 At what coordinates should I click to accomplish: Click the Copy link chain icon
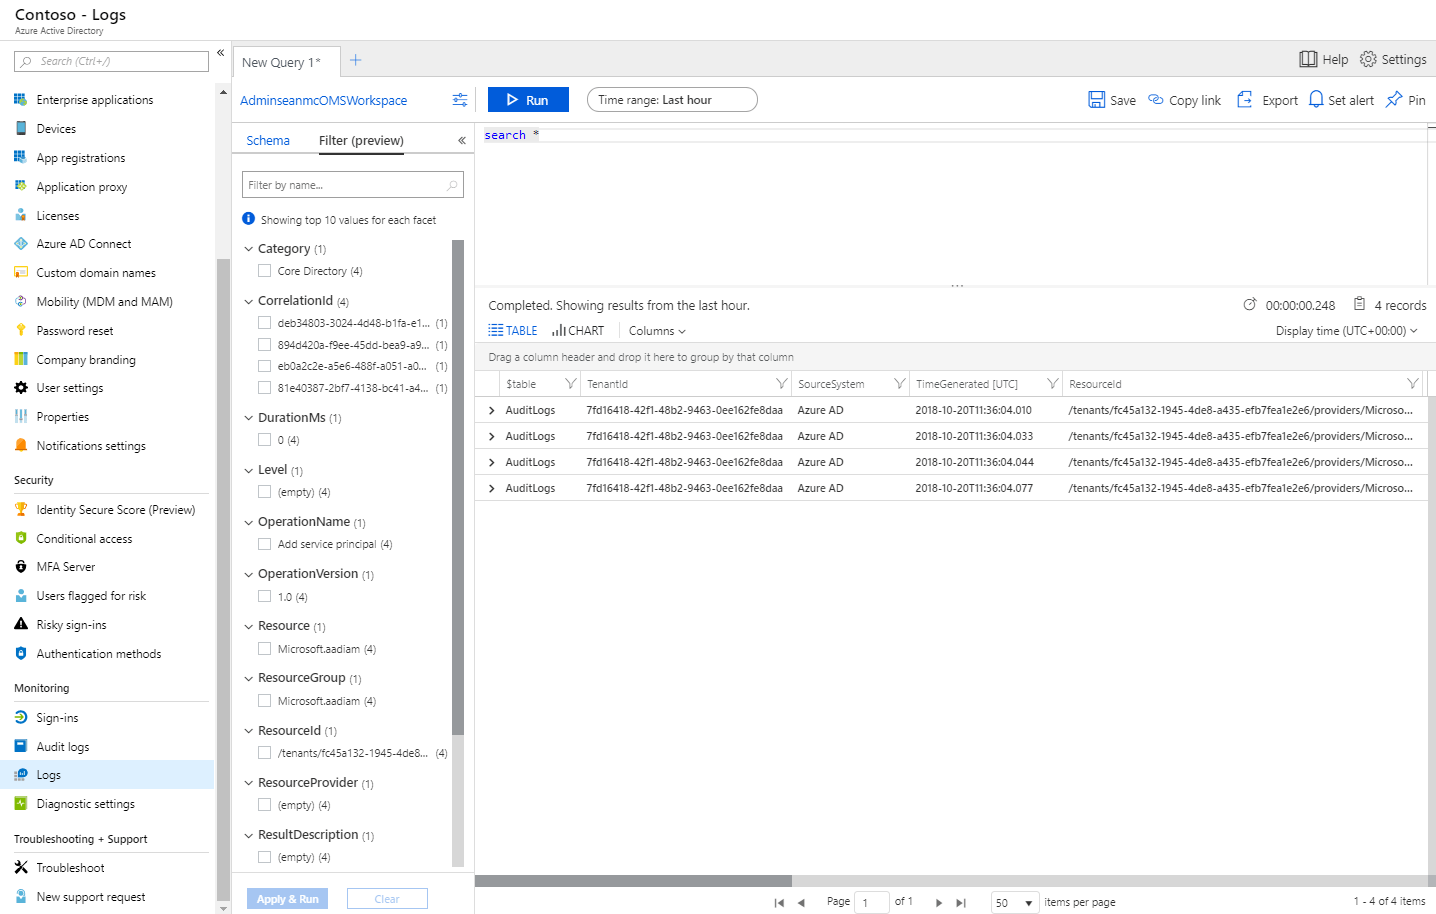pyautogui.click(x=1156, y=100)
